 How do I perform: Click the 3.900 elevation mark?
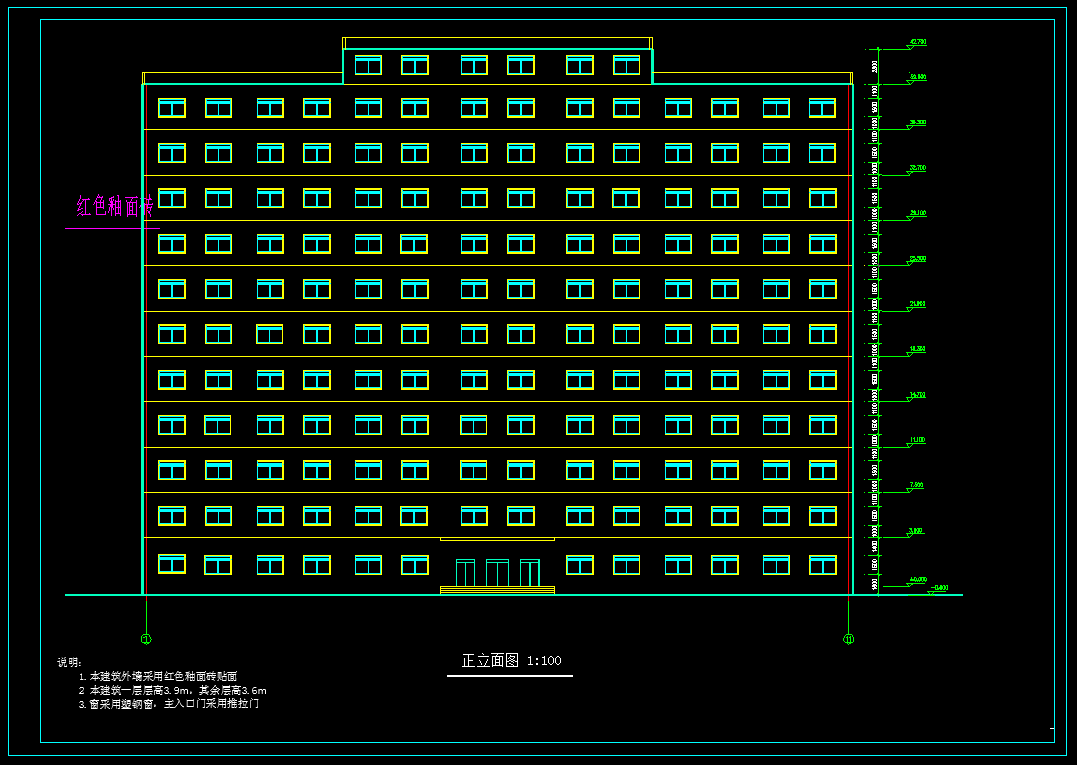[916, 531]
